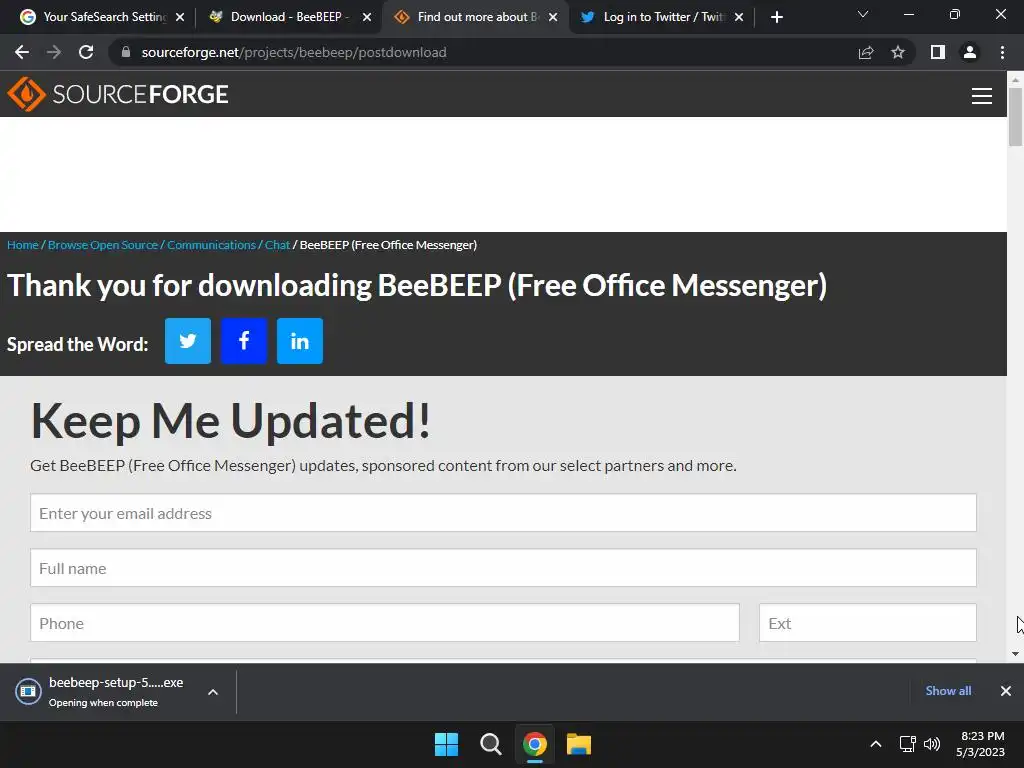Show all downloads
Image resolution: width=1024 pixels, height=768 pixels.
click(948, 691)
